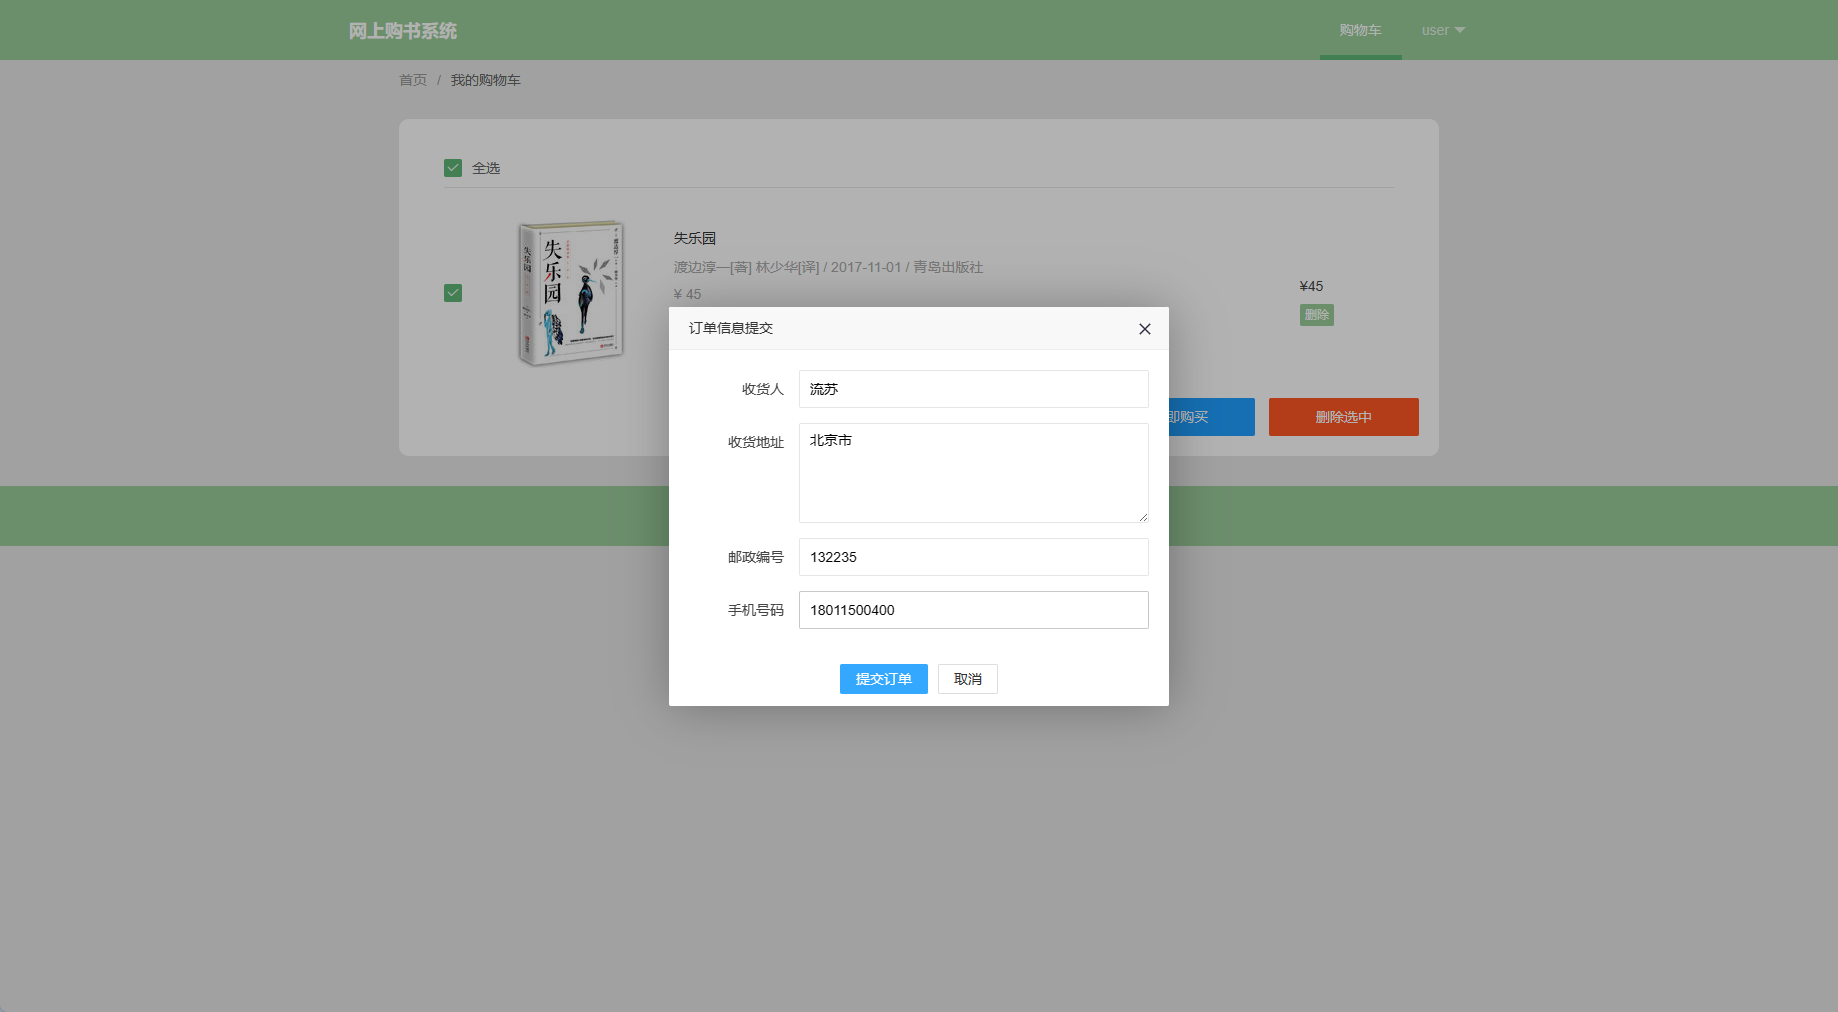
Task: Uncheck the 失乐园 book item checkbox
Action: pyautogui.click(x=453, y=293)
